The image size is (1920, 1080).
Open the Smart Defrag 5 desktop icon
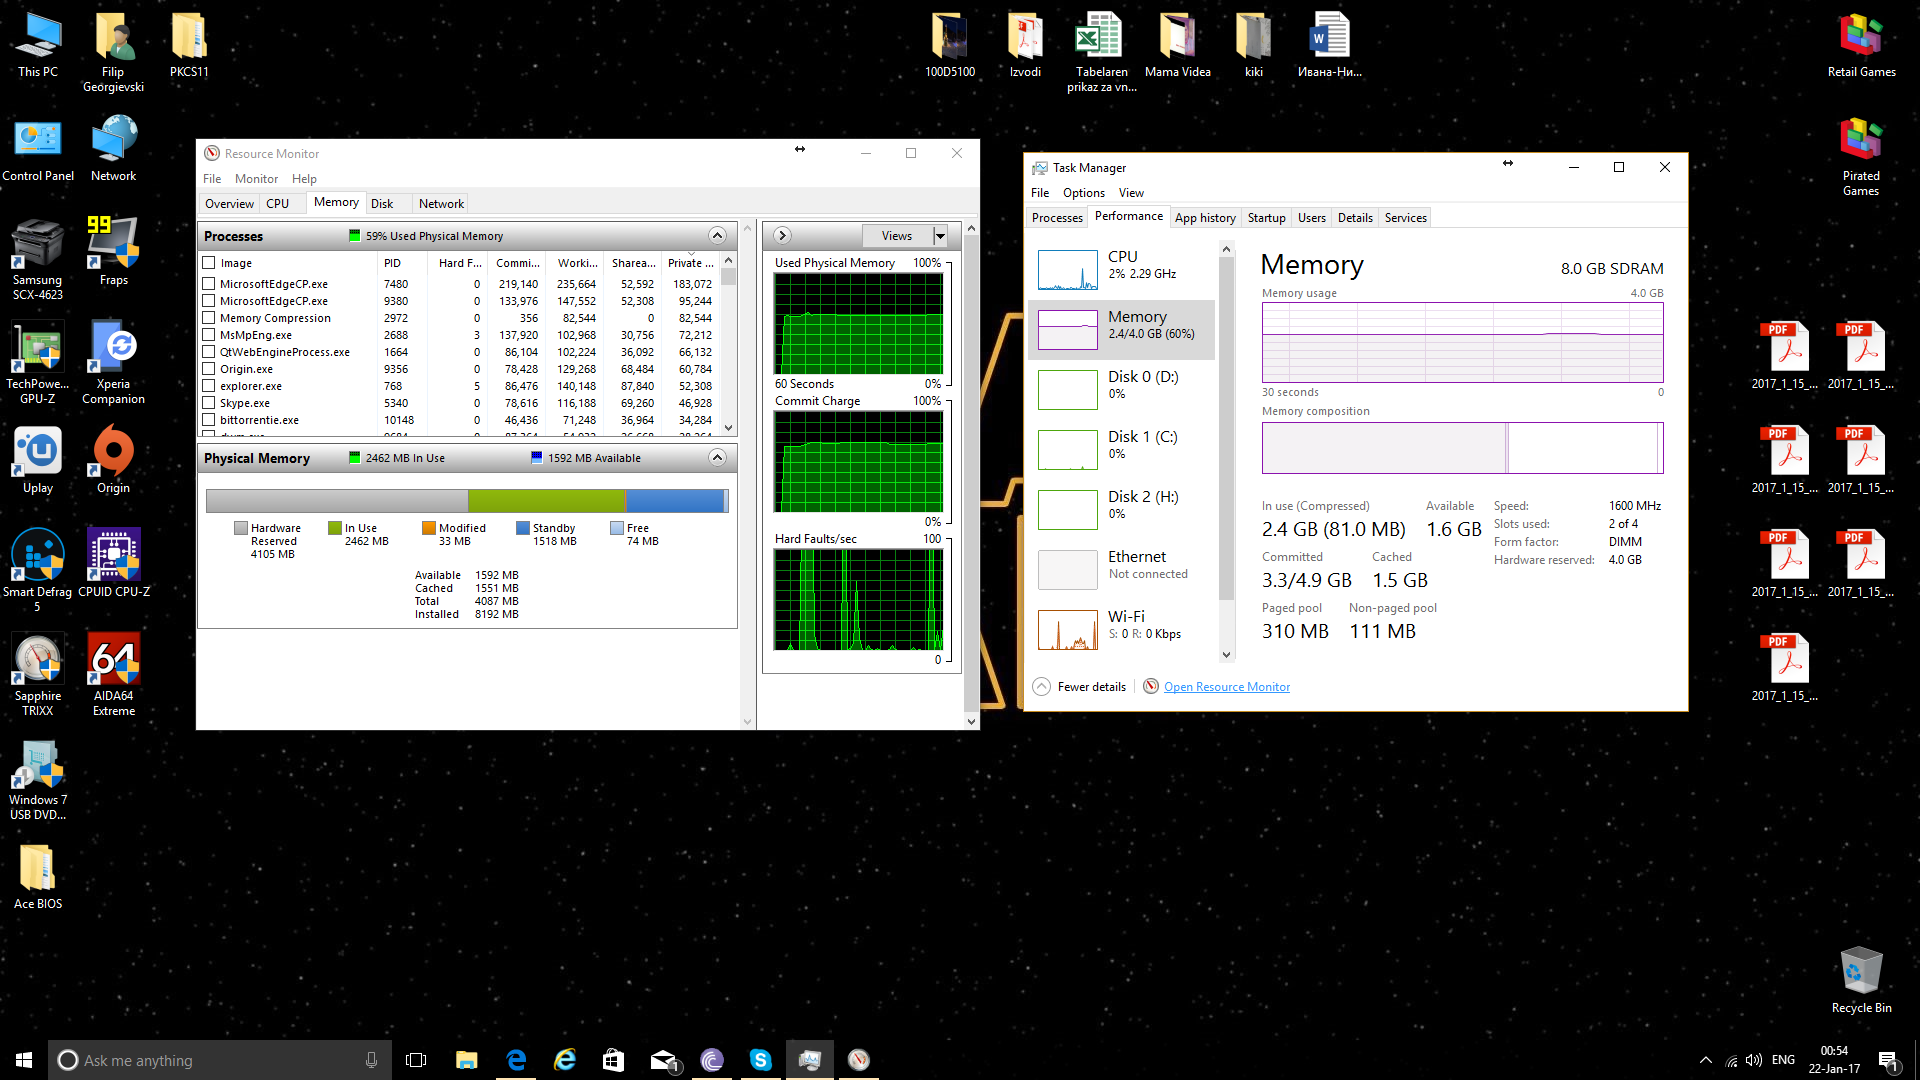[x=38, y=570]
